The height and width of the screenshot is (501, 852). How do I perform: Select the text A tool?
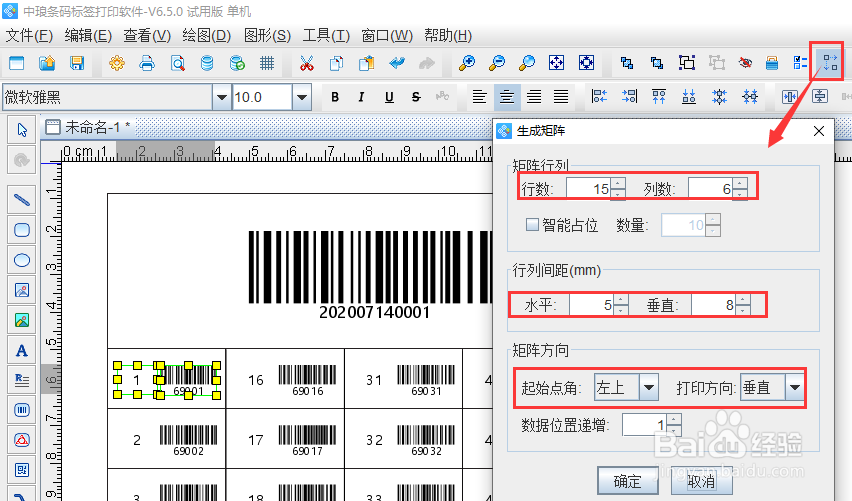[22, 350]
